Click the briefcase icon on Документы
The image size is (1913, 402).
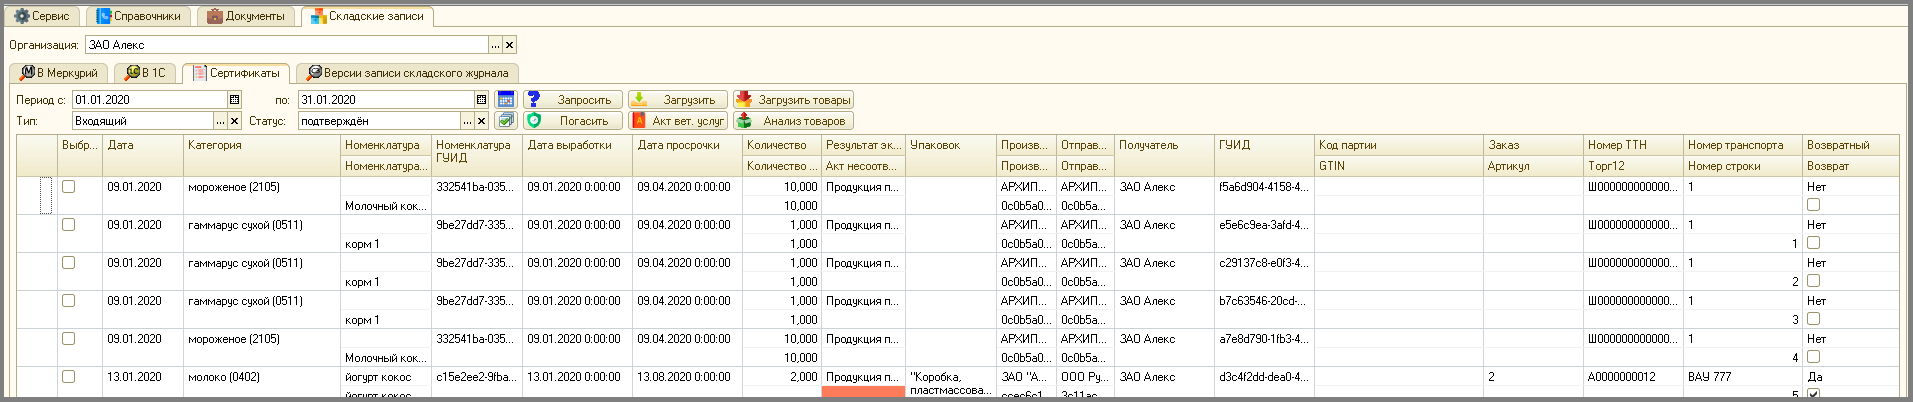[215, 16]
